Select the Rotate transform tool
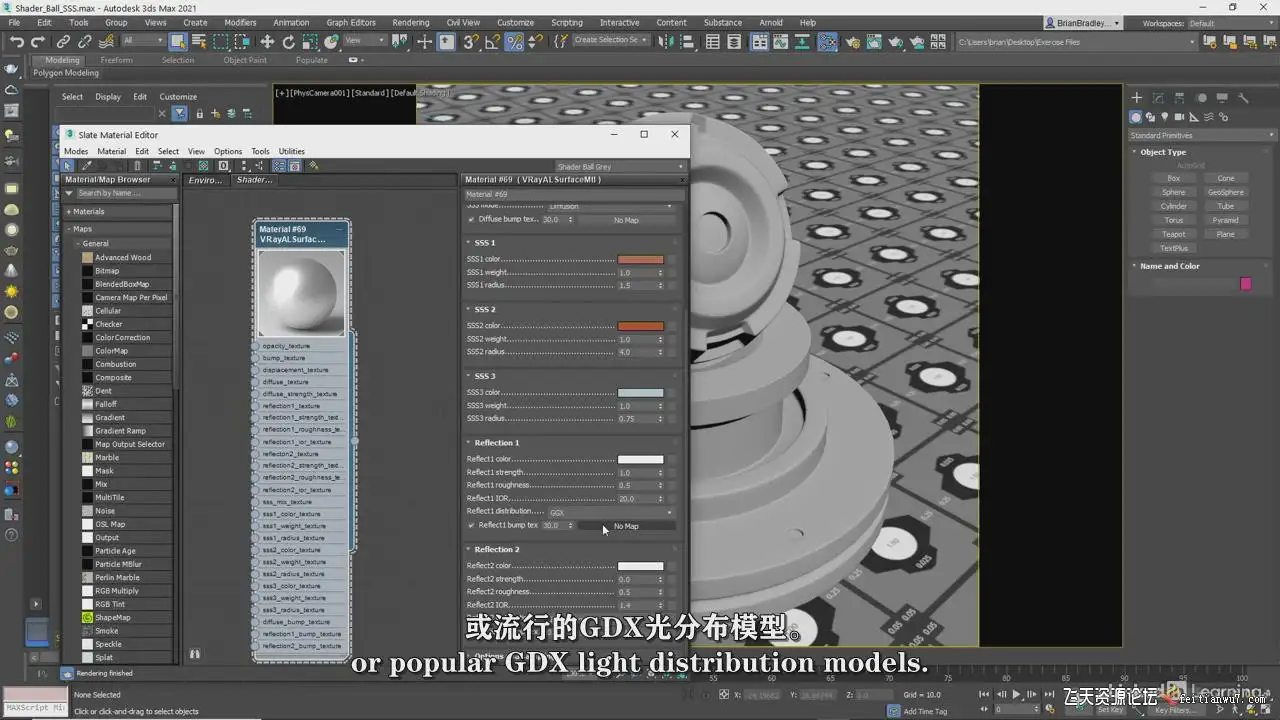This screenshot has height=720, width=1280. pyautogui.click(x=289, y=42)
